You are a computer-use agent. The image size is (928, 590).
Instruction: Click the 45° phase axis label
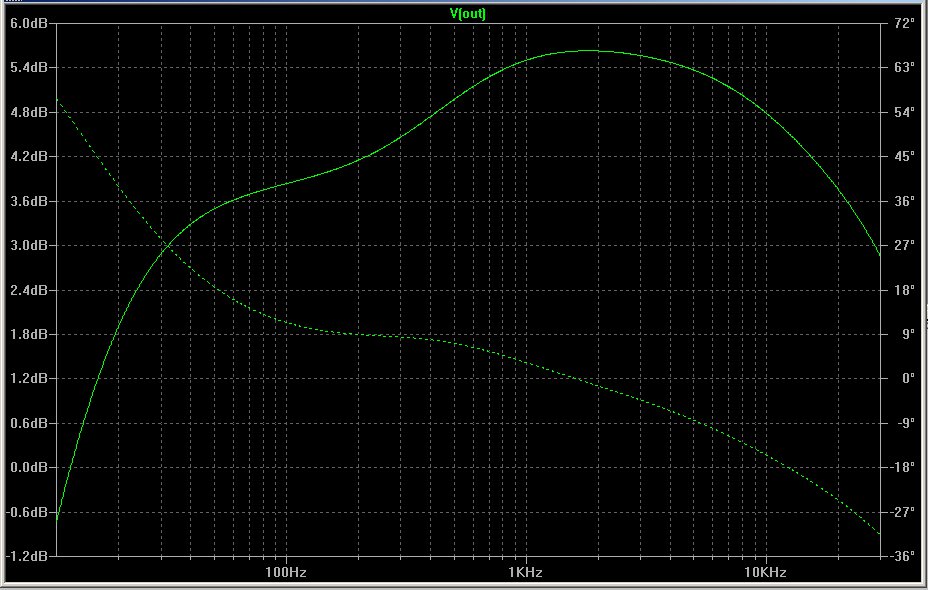click(x=905, y=156)
